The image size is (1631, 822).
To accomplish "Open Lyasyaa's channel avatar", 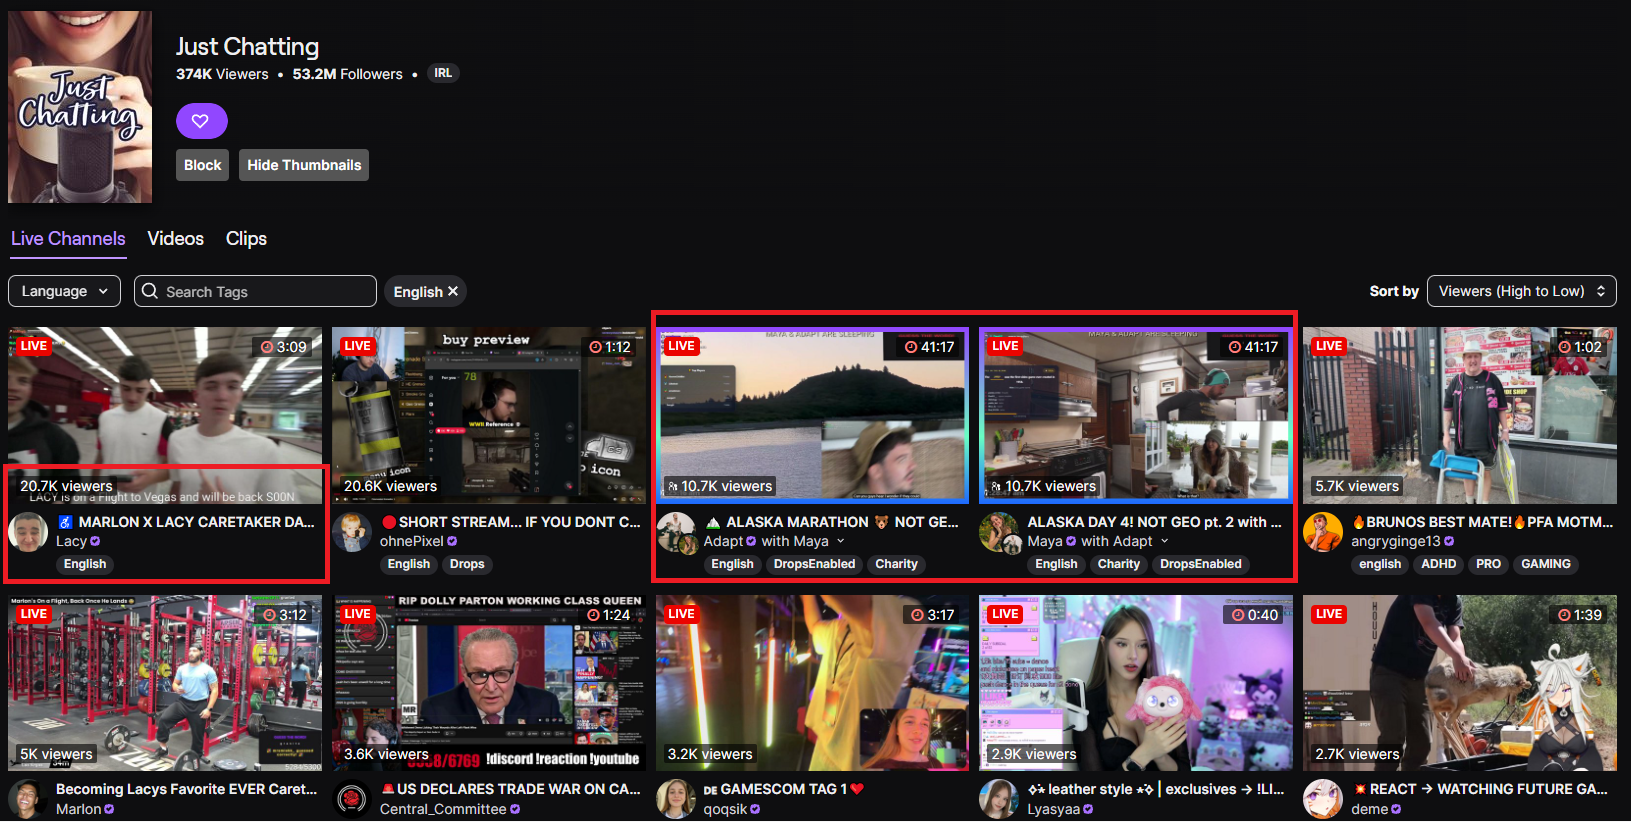I will pyautogui.click(x=999, y=799).
